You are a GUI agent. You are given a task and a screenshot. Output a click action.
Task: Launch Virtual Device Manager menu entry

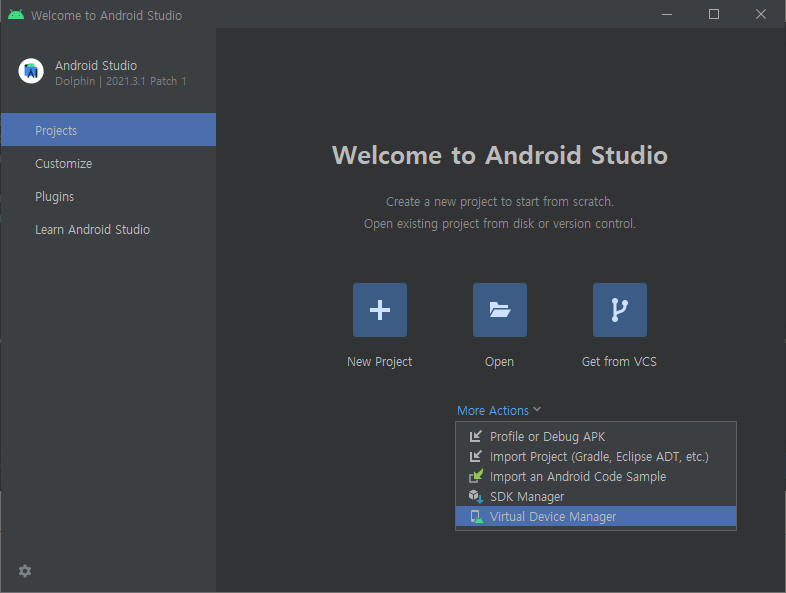click(596, 516)
